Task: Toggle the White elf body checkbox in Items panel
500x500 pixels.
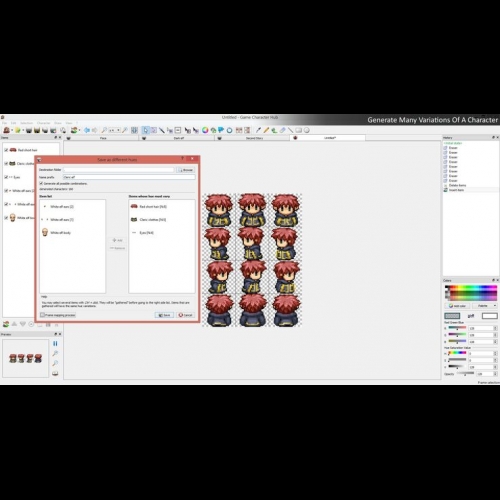Action: pos(6,218)
